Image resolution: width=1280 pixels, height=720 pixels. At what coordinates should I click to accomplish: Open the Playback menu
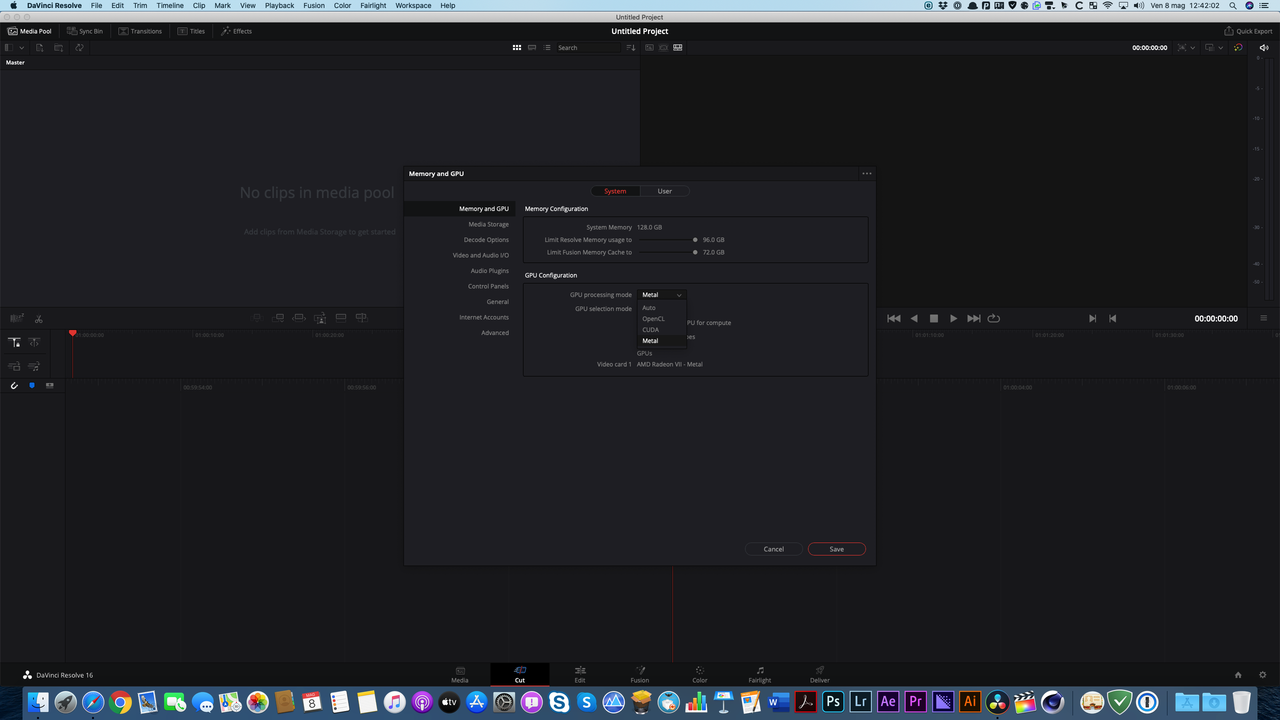point(279,5)
